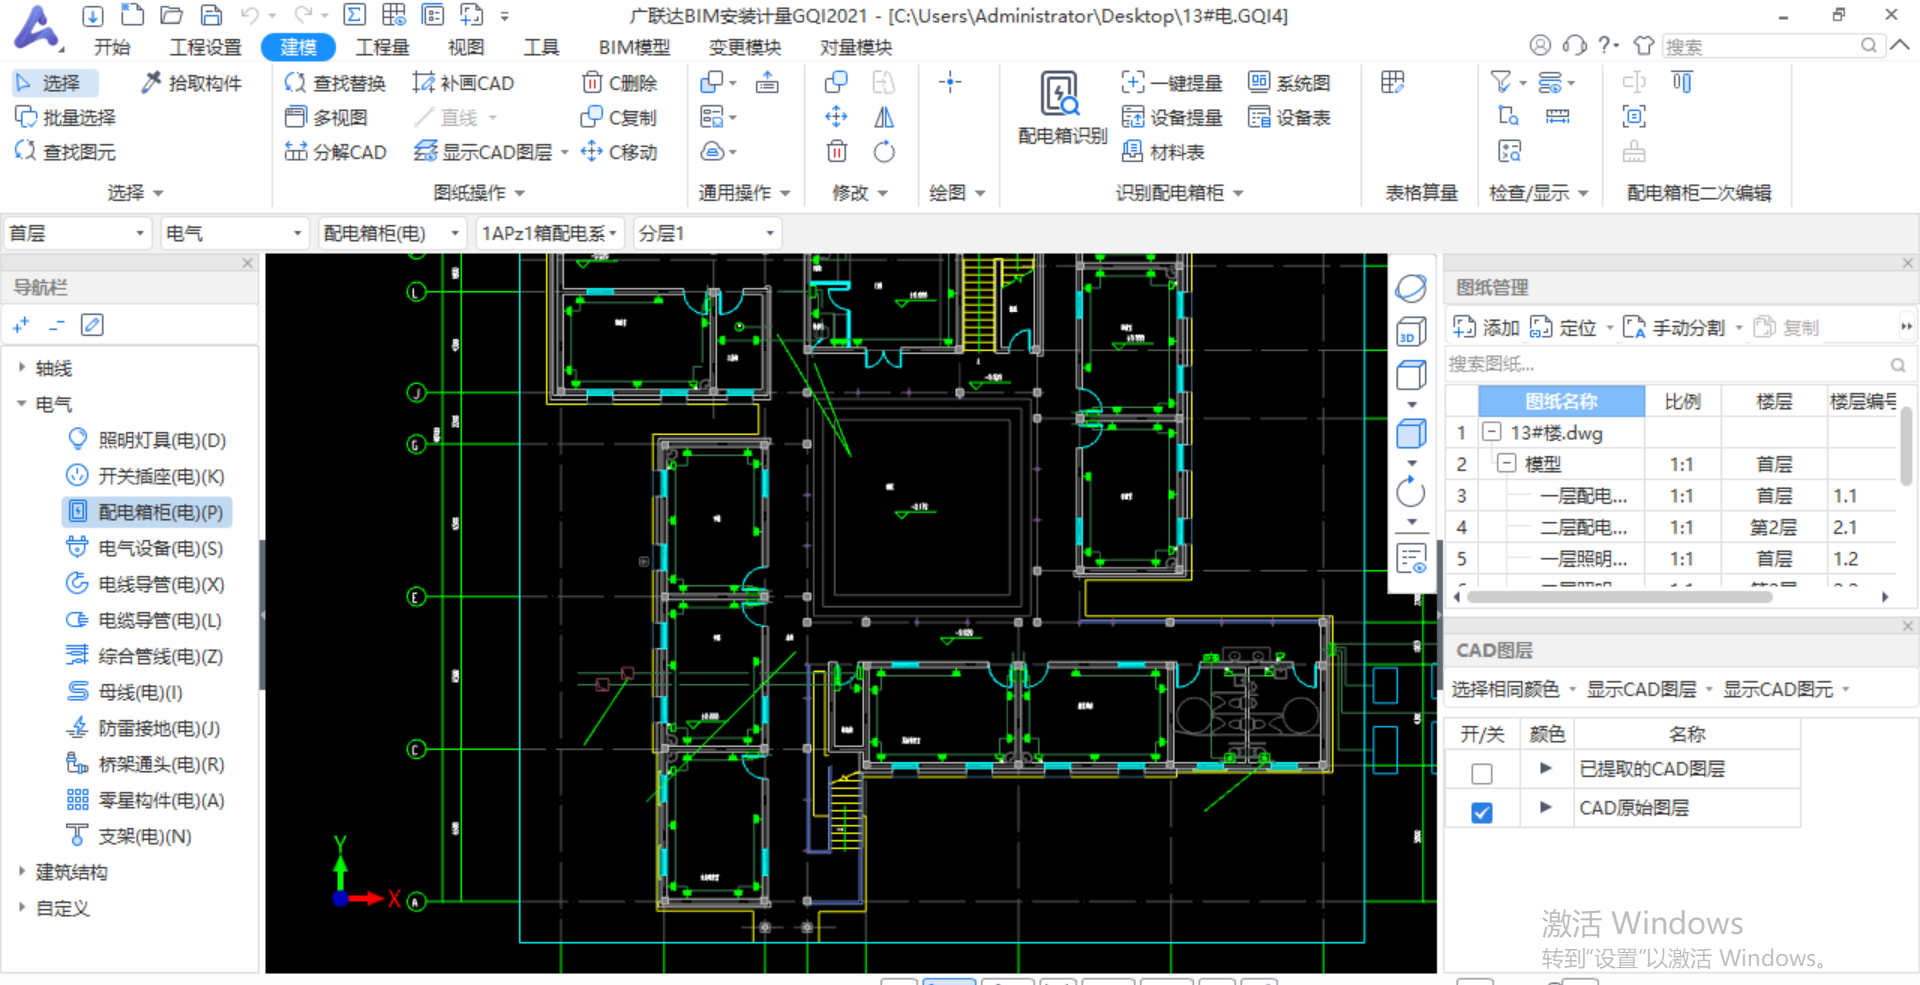Open the 系统图 tool
Viewport: 1920px width, 985px height.
click(1290, 83)
